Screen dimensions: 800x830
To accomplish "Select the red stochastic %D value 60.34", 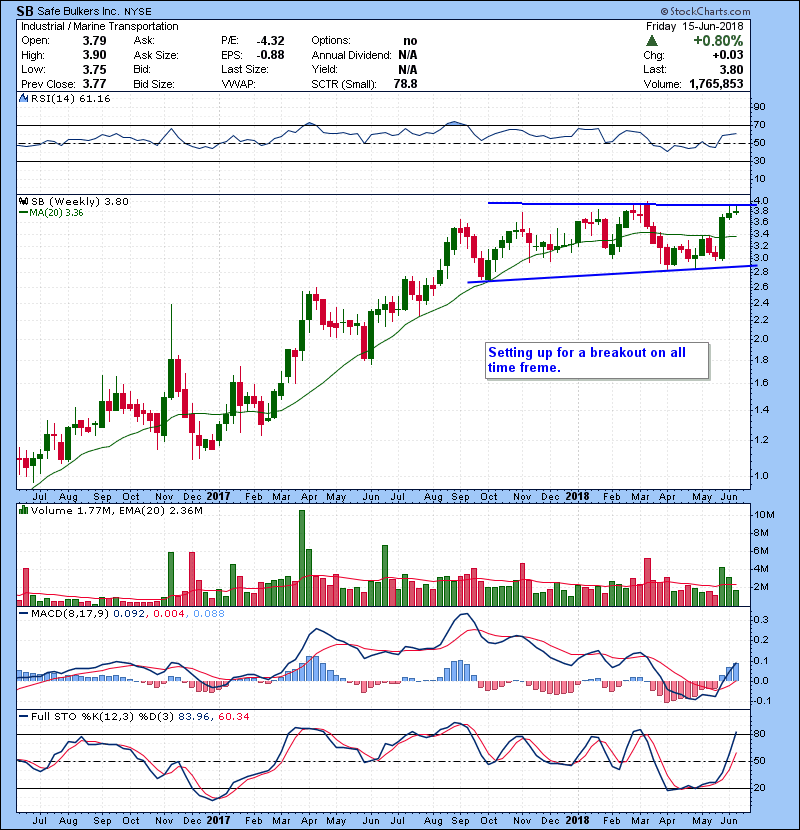I will [233, 716].
